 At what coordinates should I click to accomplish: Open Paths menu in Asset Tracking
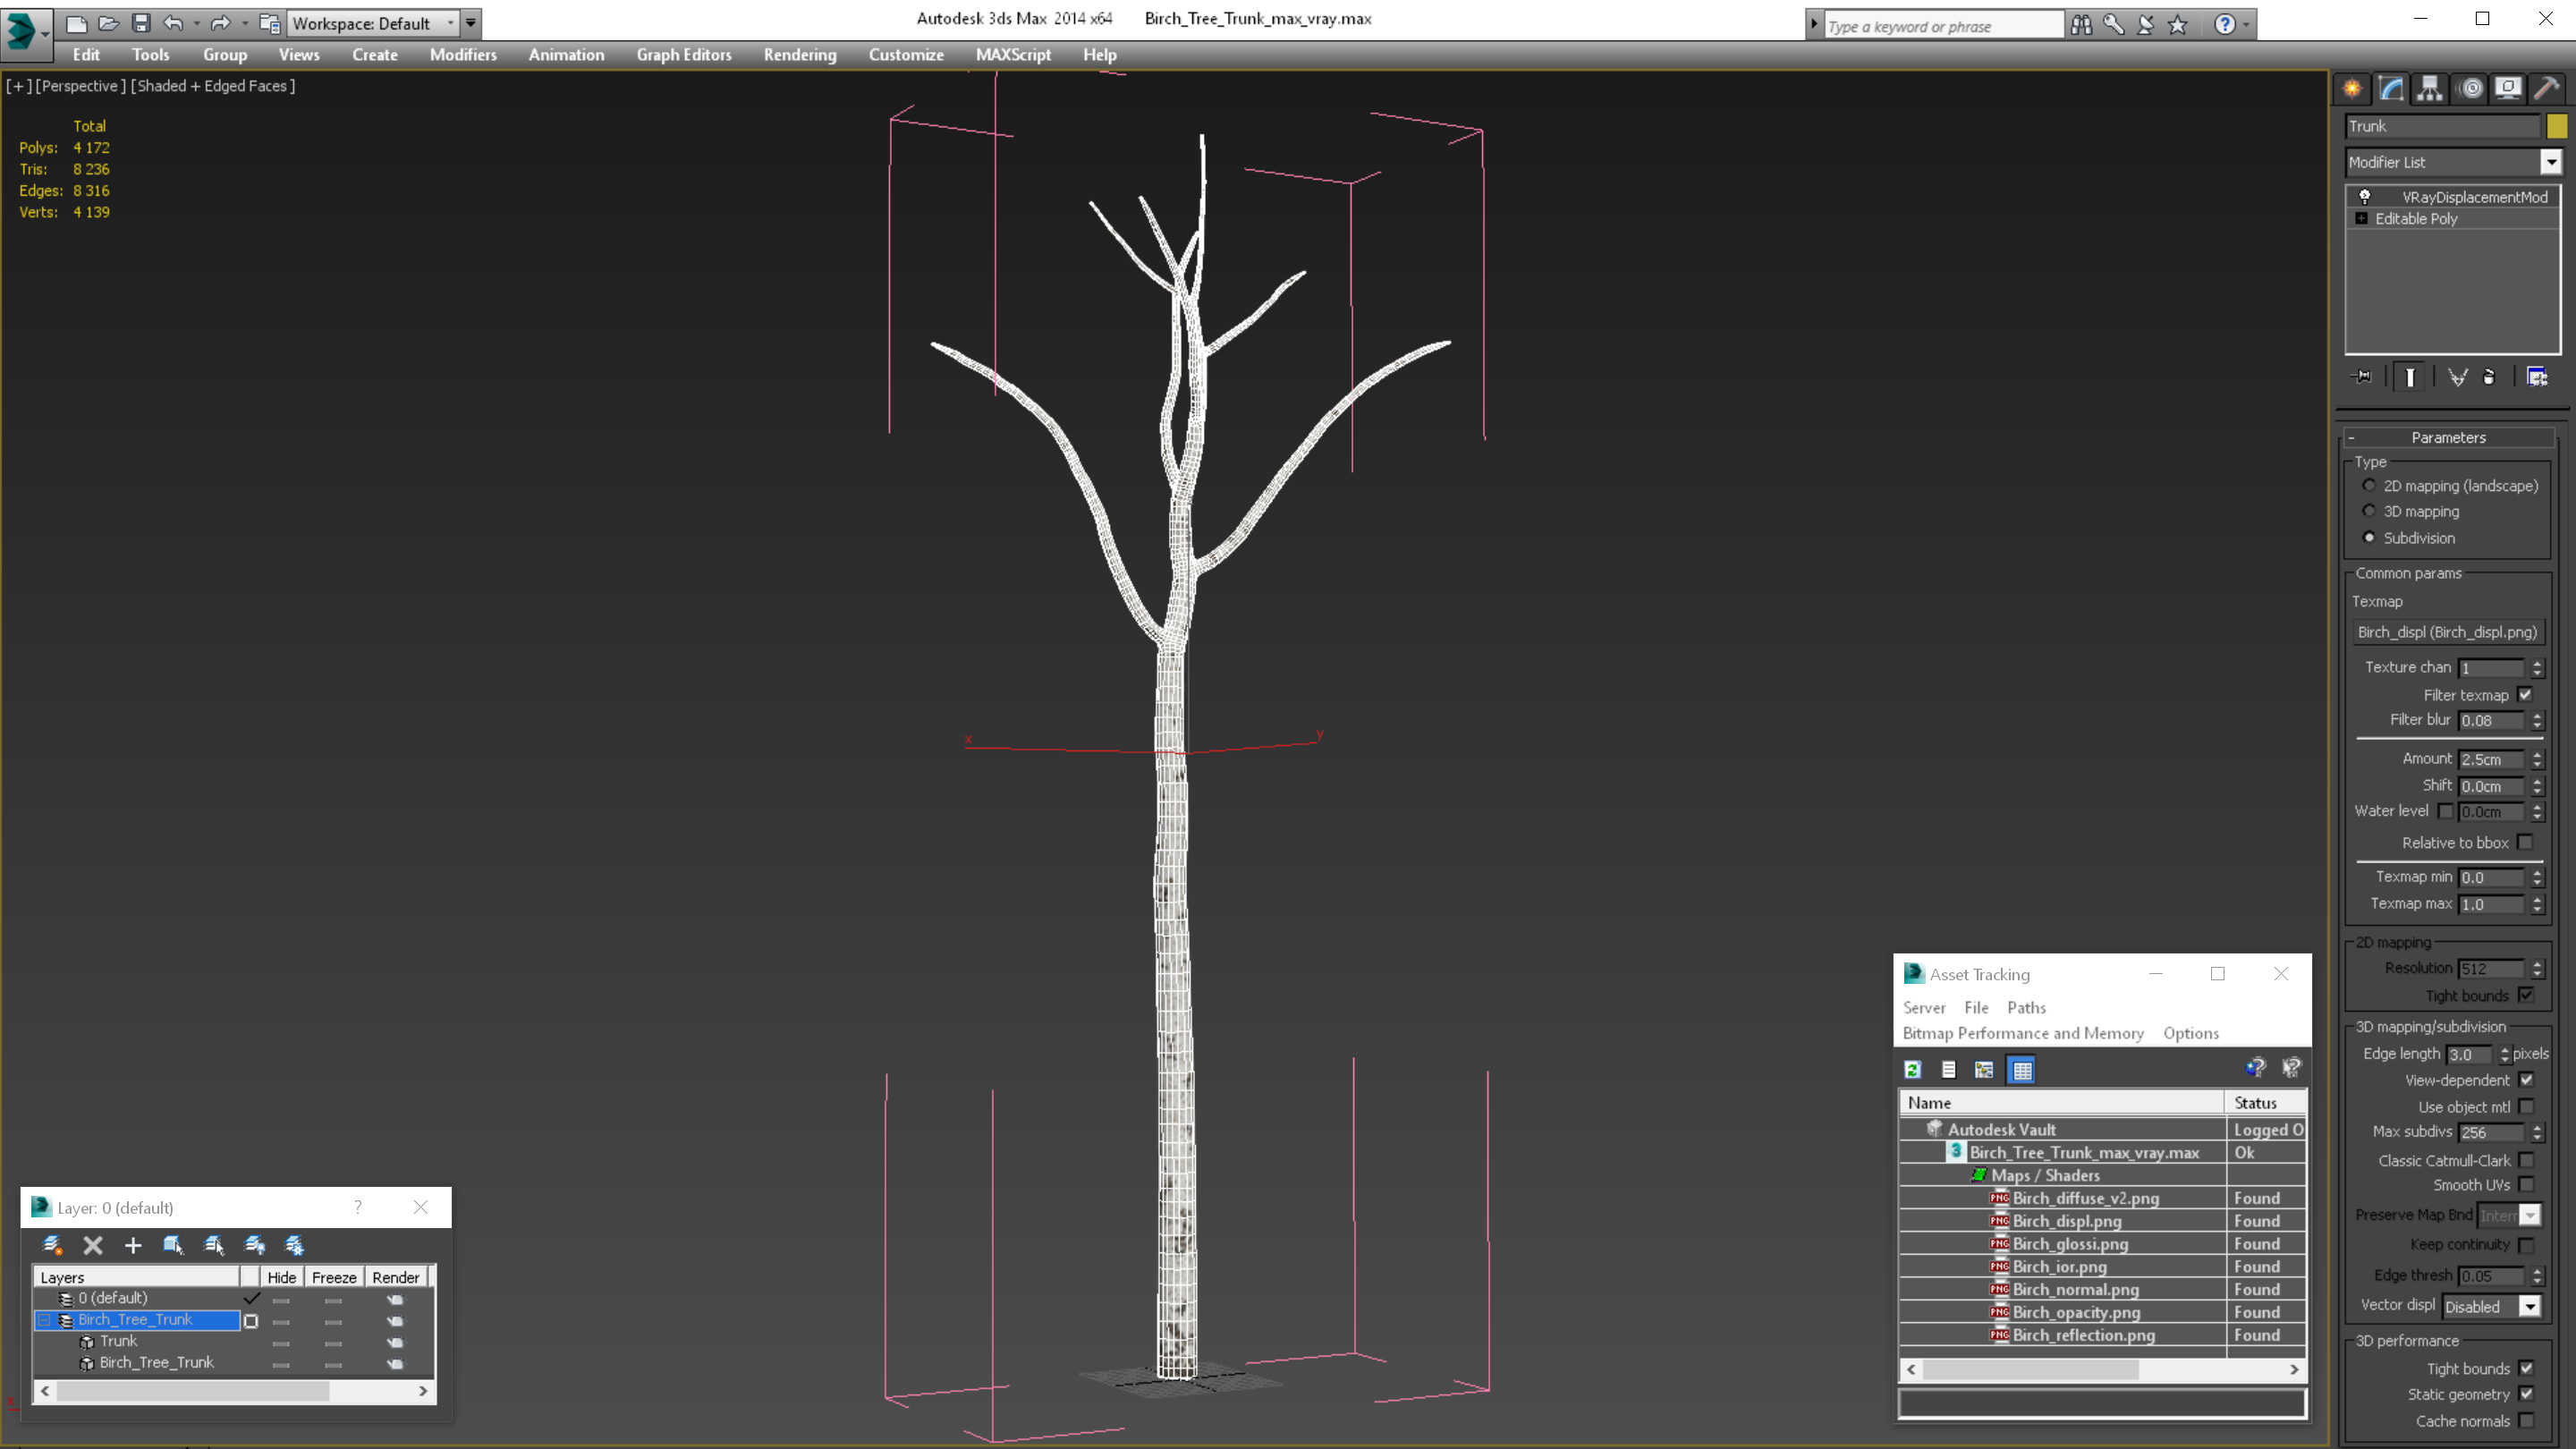coord(2026,1008)
